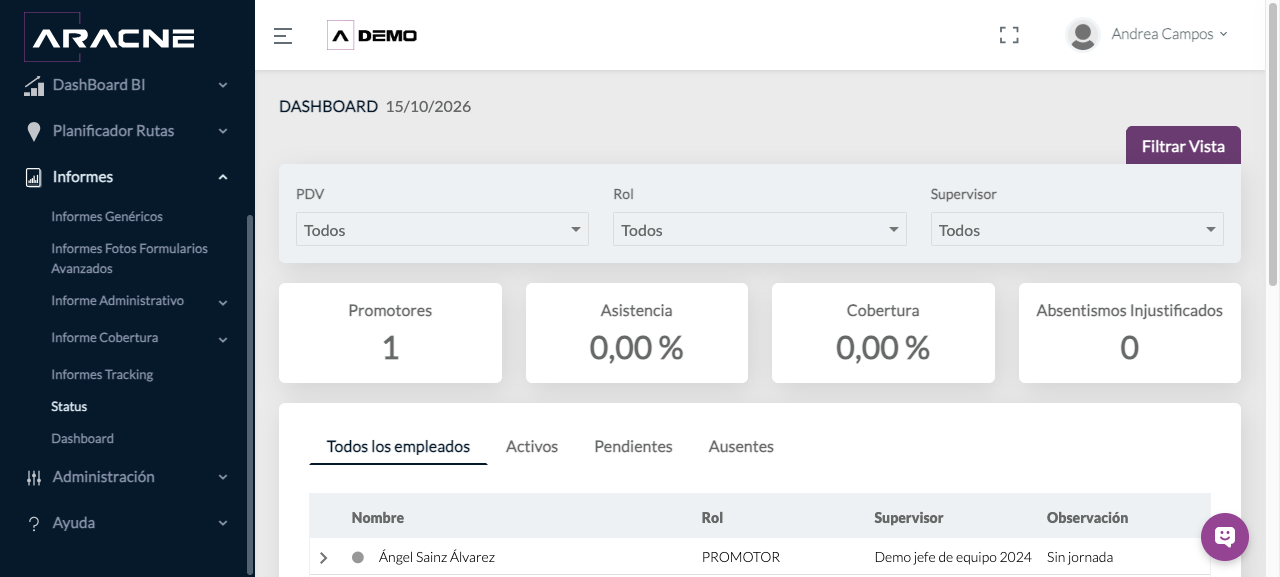1280x577 pixels.
Task: Click the Filtrar Vista button
Action: click(x=1183, y=146)
